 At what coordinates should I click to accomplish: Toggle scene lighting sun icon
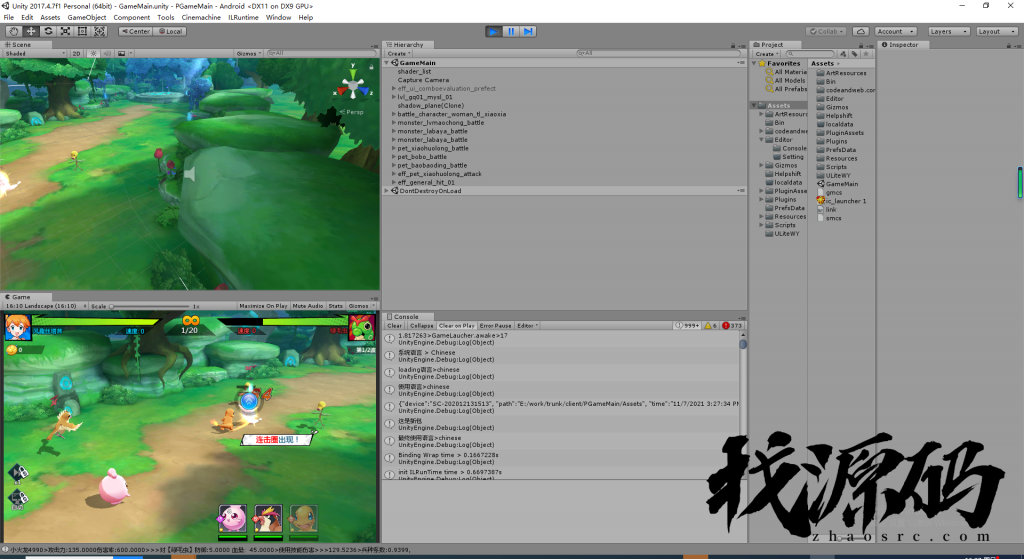[93, 54]
